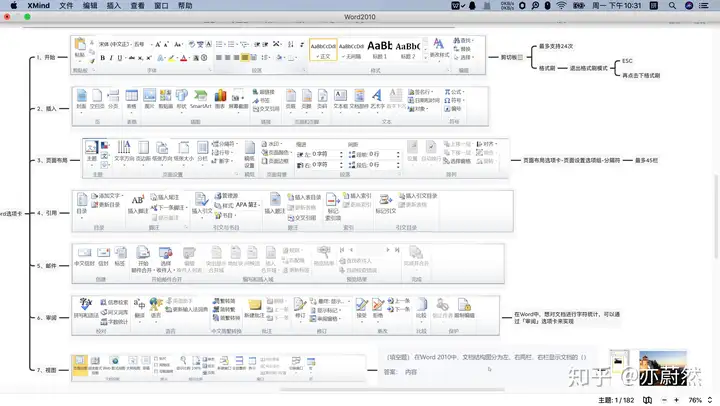Open the 帮助 menu
Image resolution: width=720 pixels, height=406 pixels.
(185, 6)
